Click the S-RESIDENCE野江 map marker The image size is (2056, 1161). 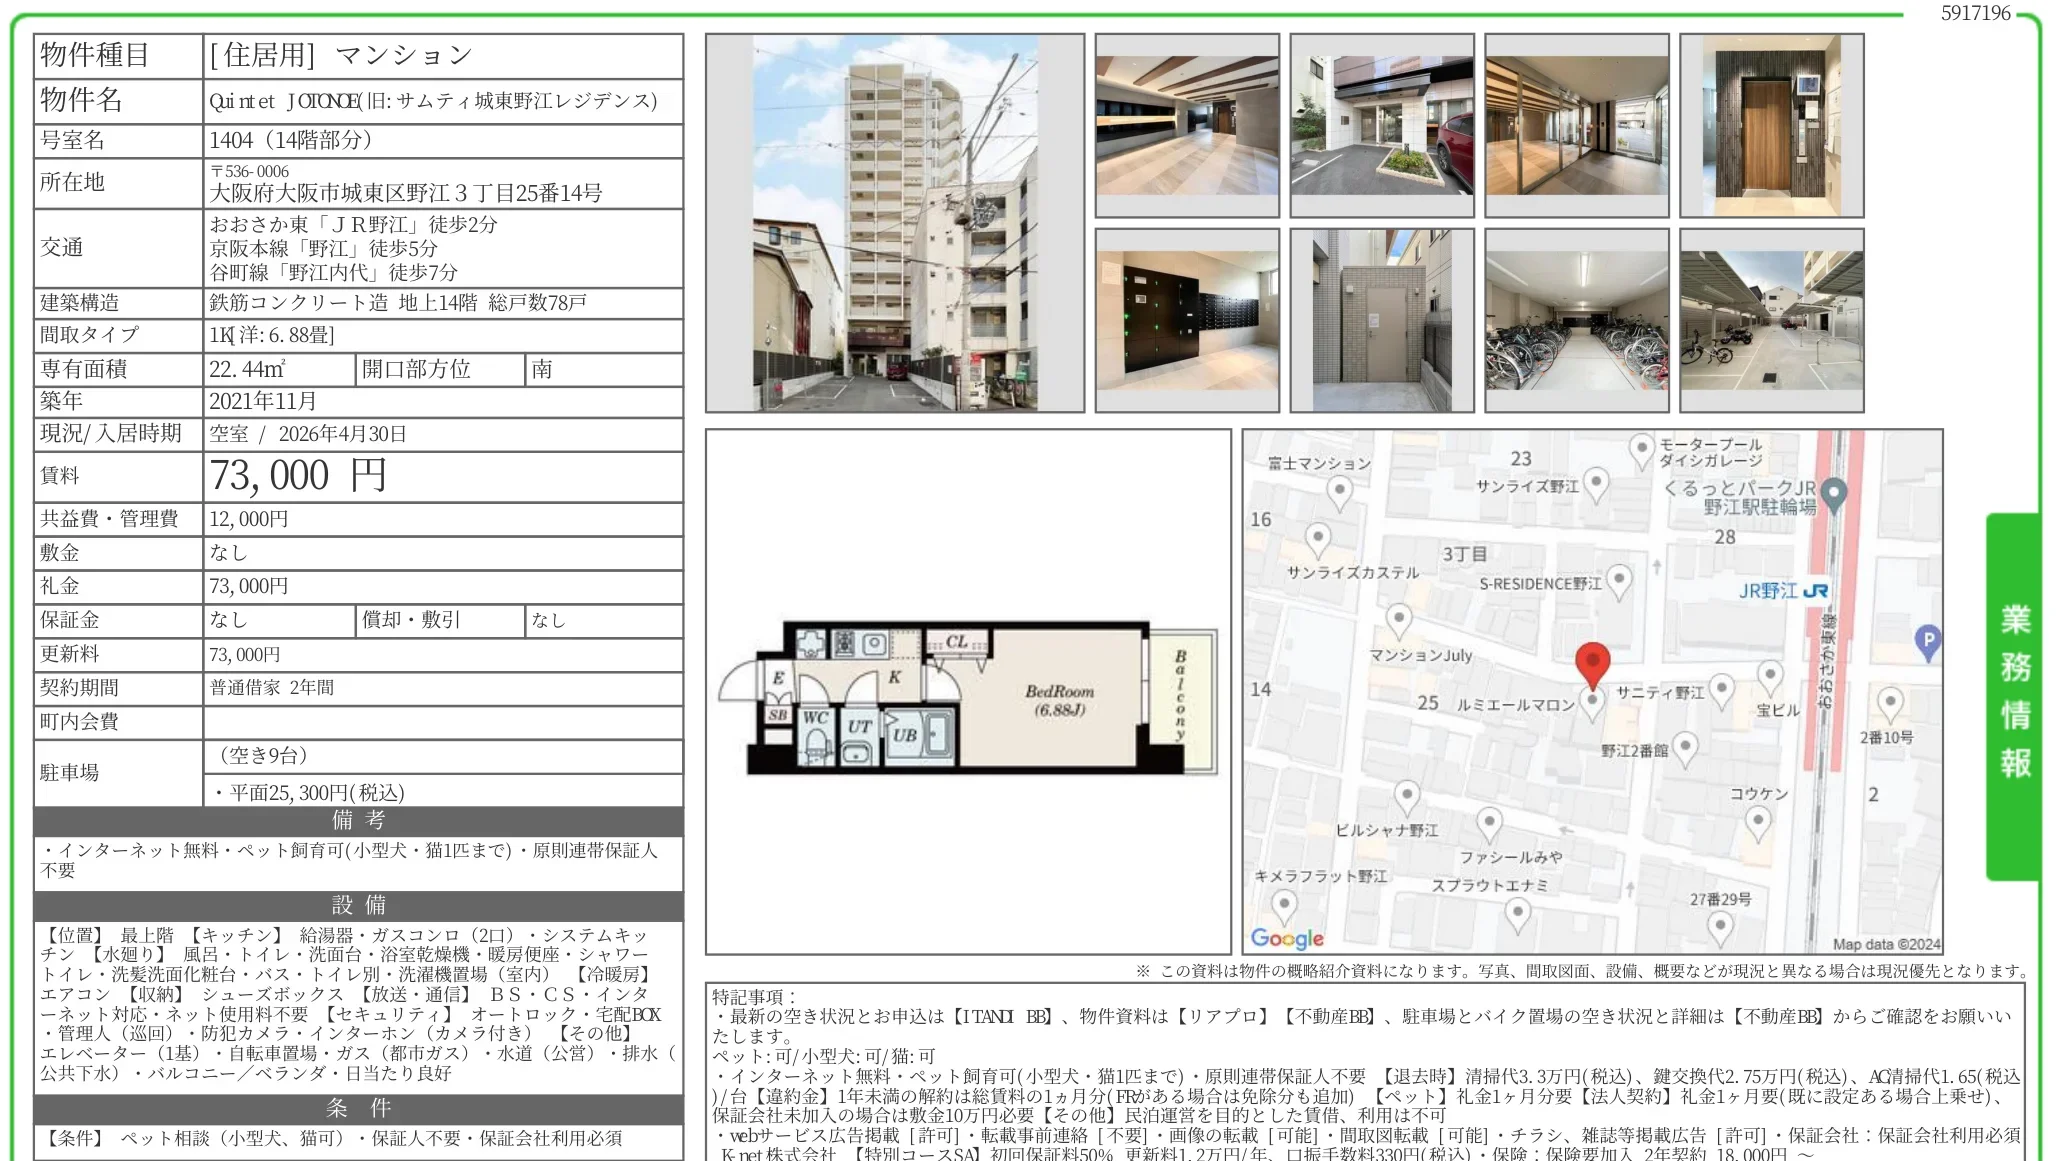1619,580
